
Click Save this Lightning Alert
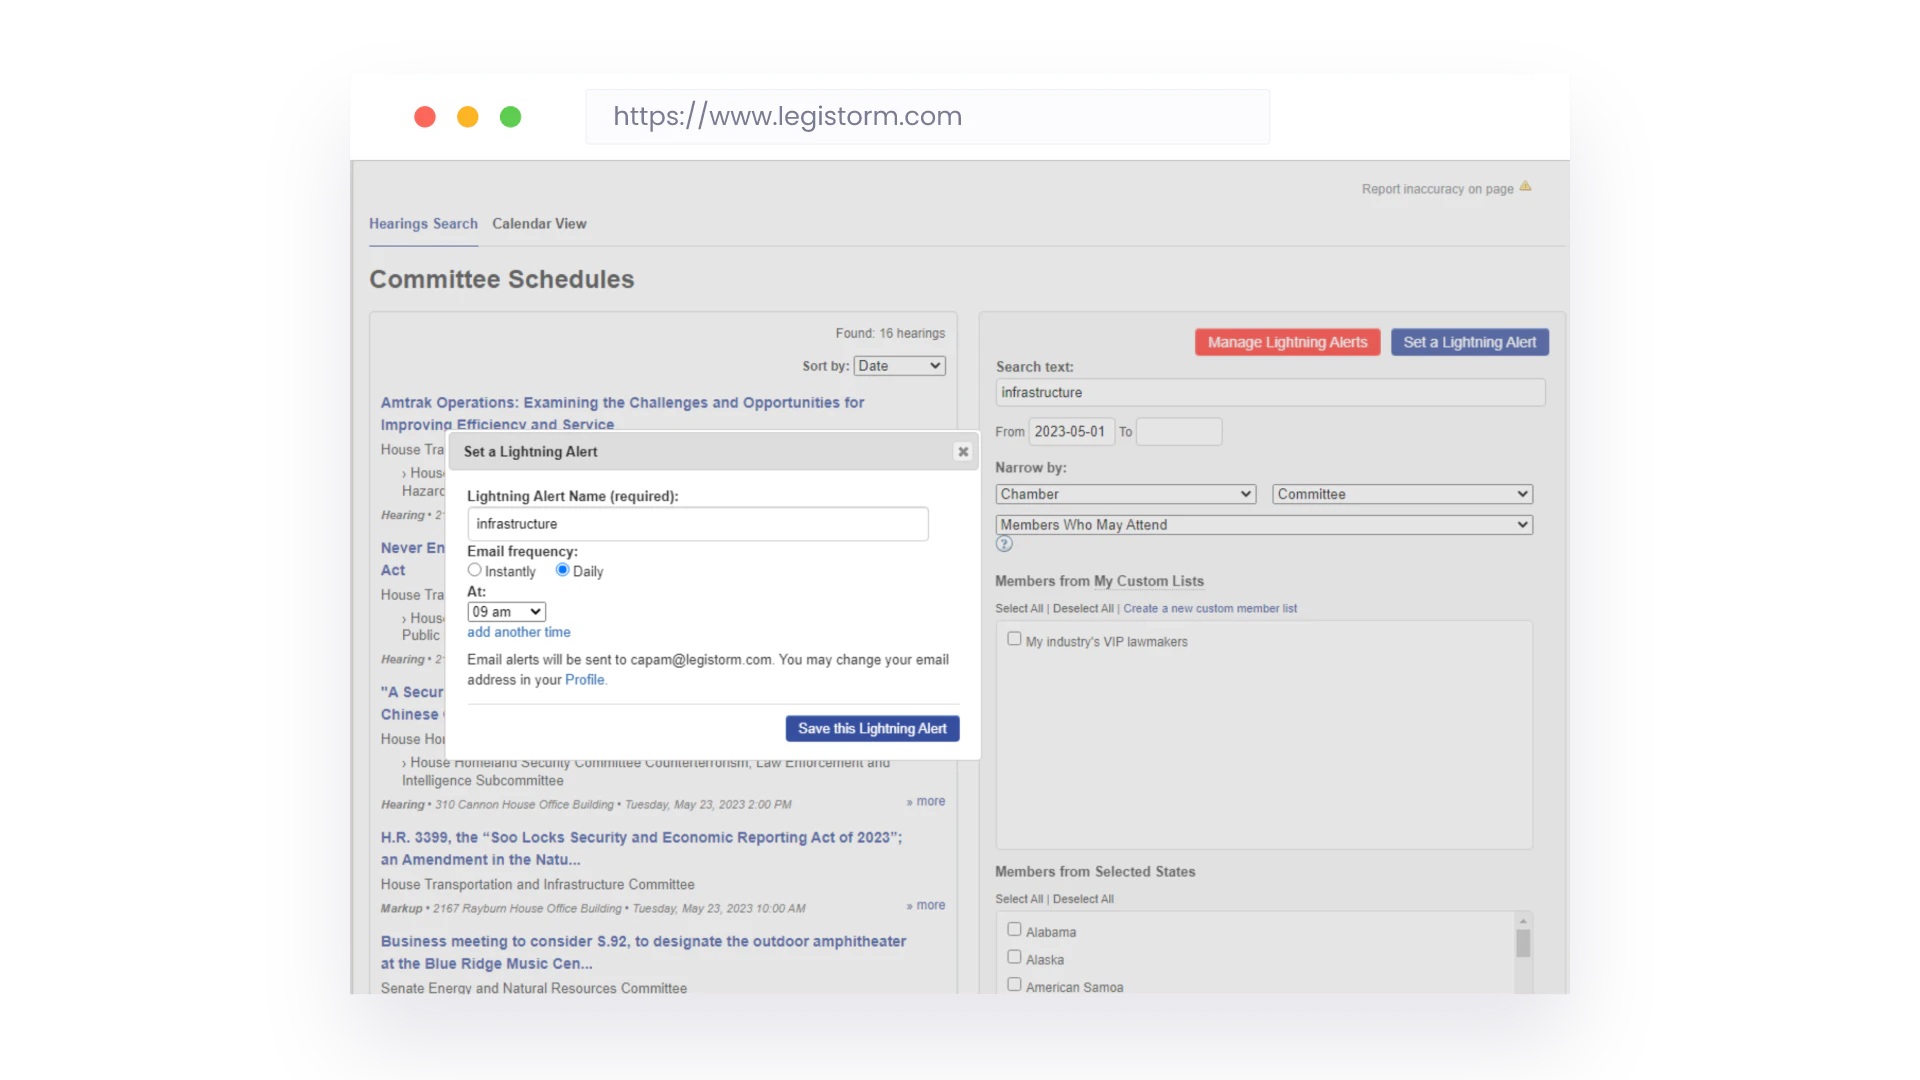[x=871, y=728]
